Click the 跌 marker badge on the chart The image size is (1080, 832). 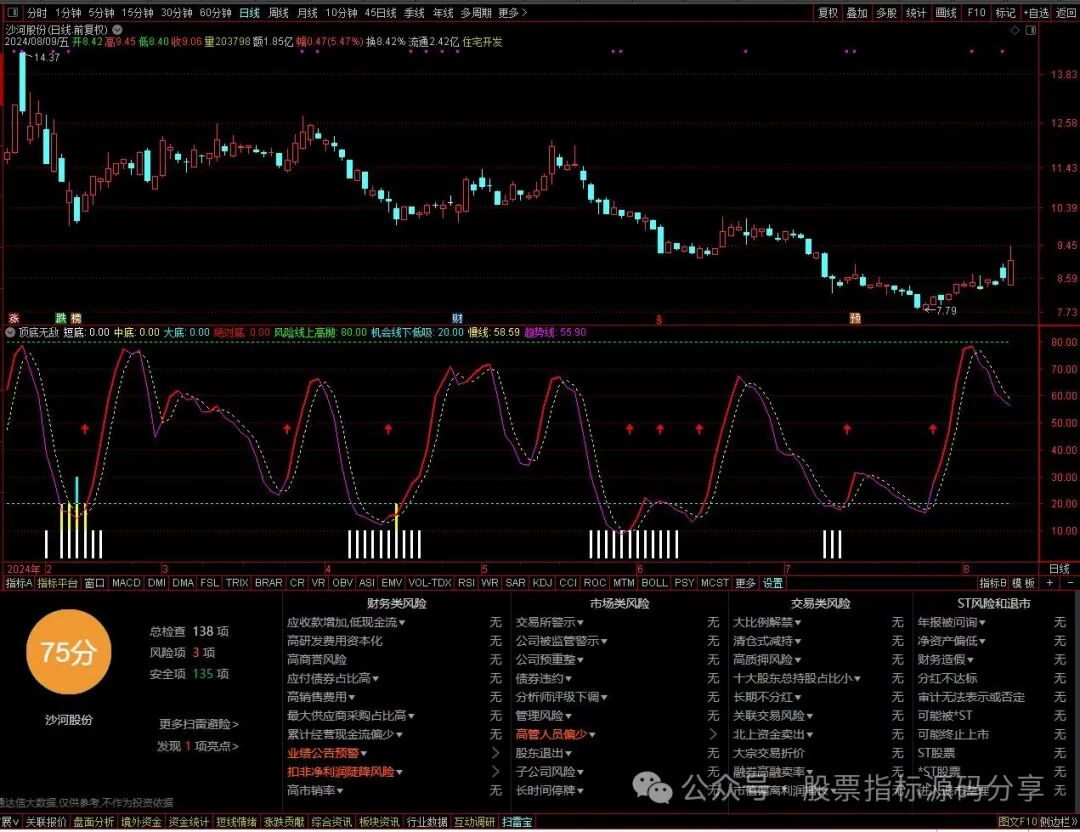tap(61, 318)
